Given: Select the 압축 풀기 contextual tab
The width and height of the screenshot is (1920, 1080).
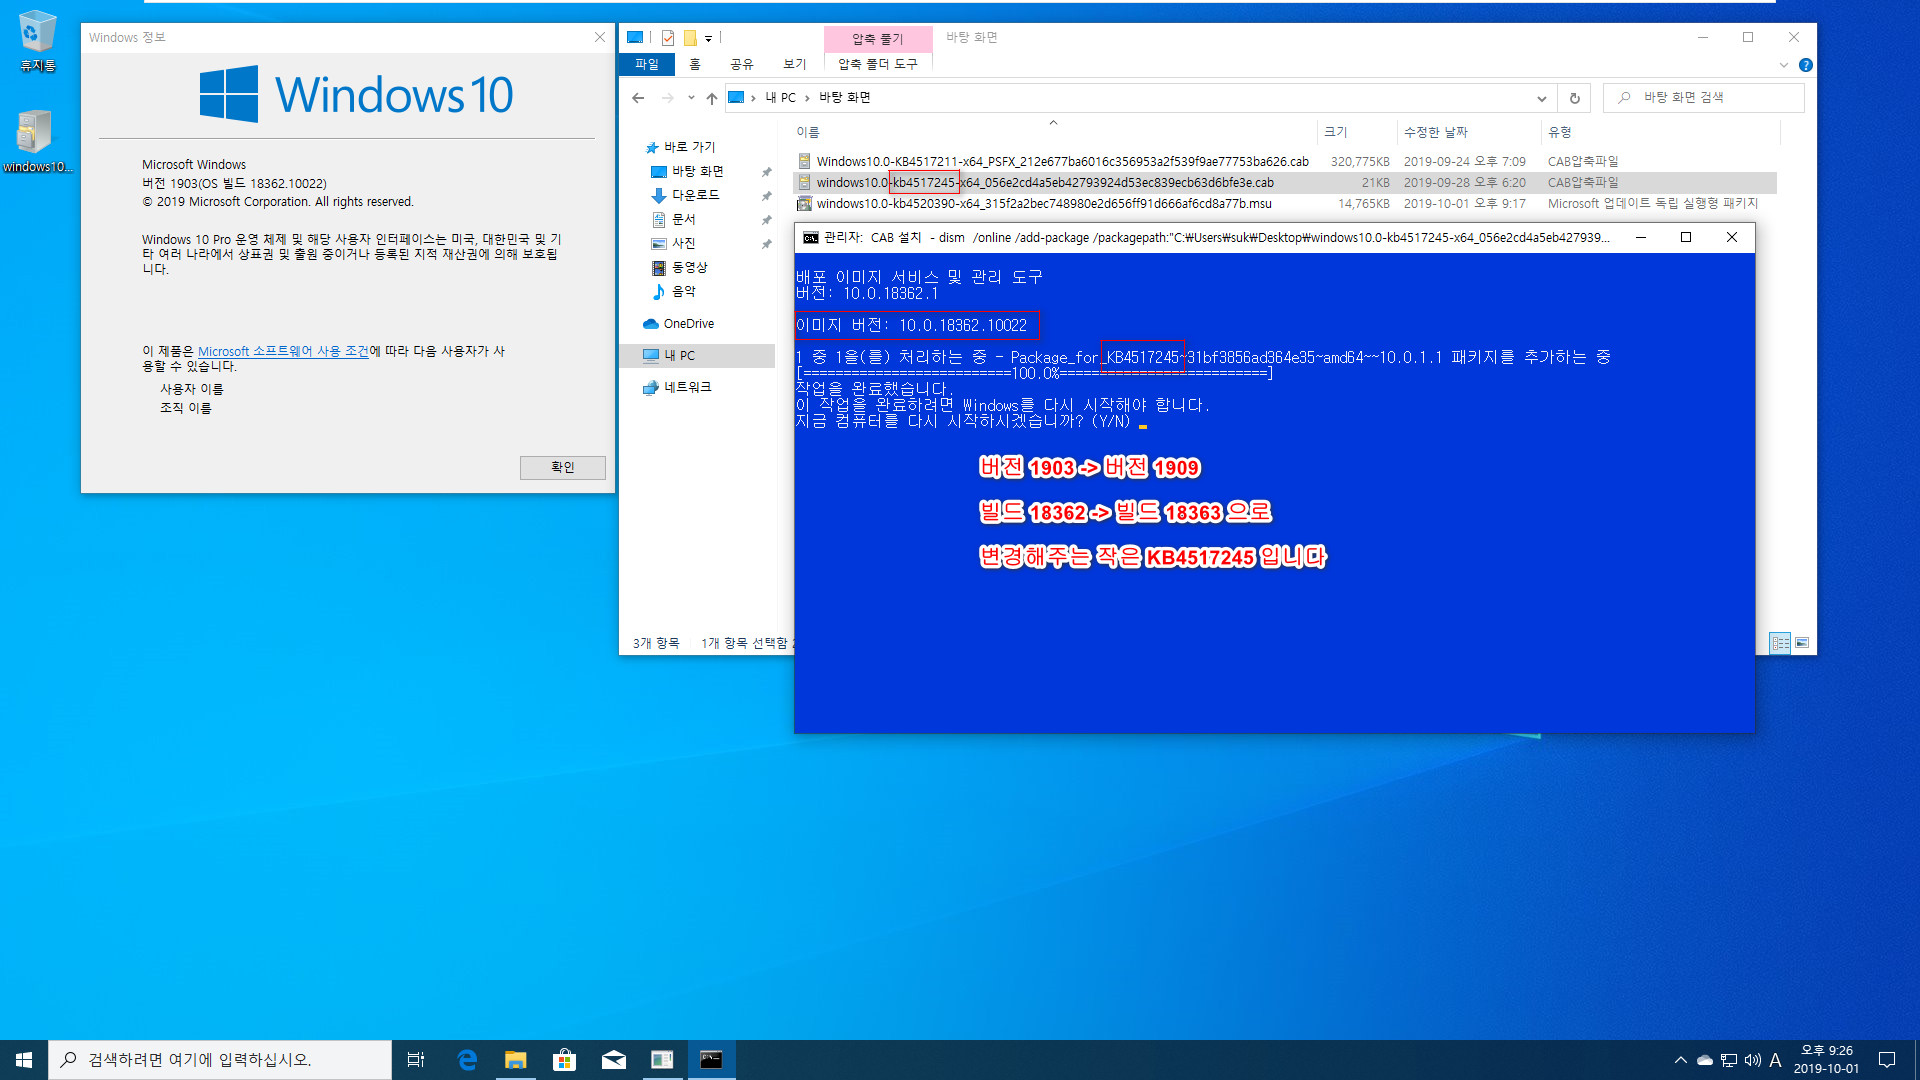Looking at the screenshot, I should click(878, 39).
